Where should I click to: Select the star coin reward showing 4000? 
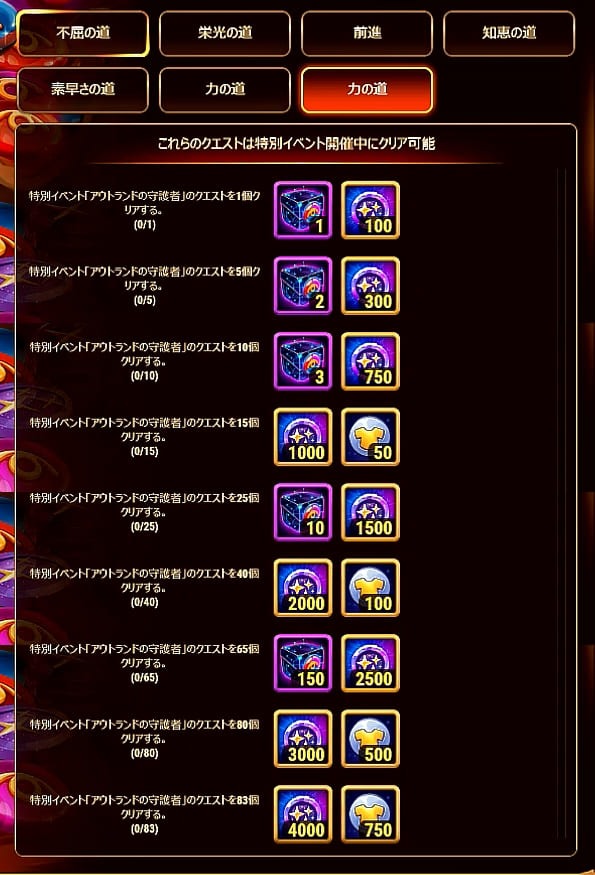click(x=303, y=815)
